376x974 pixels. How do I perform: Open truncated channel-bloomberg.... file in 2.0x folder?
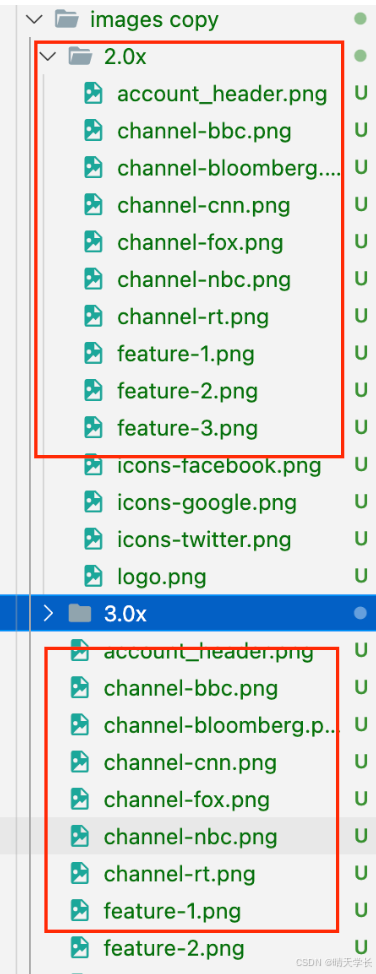229,169
